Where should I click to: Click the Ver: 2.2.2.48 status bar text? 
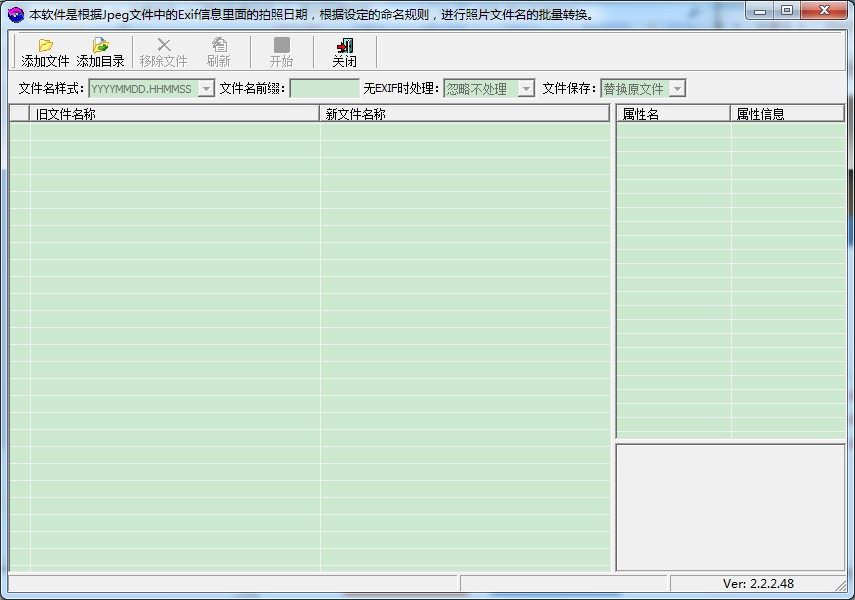[758, 584]
